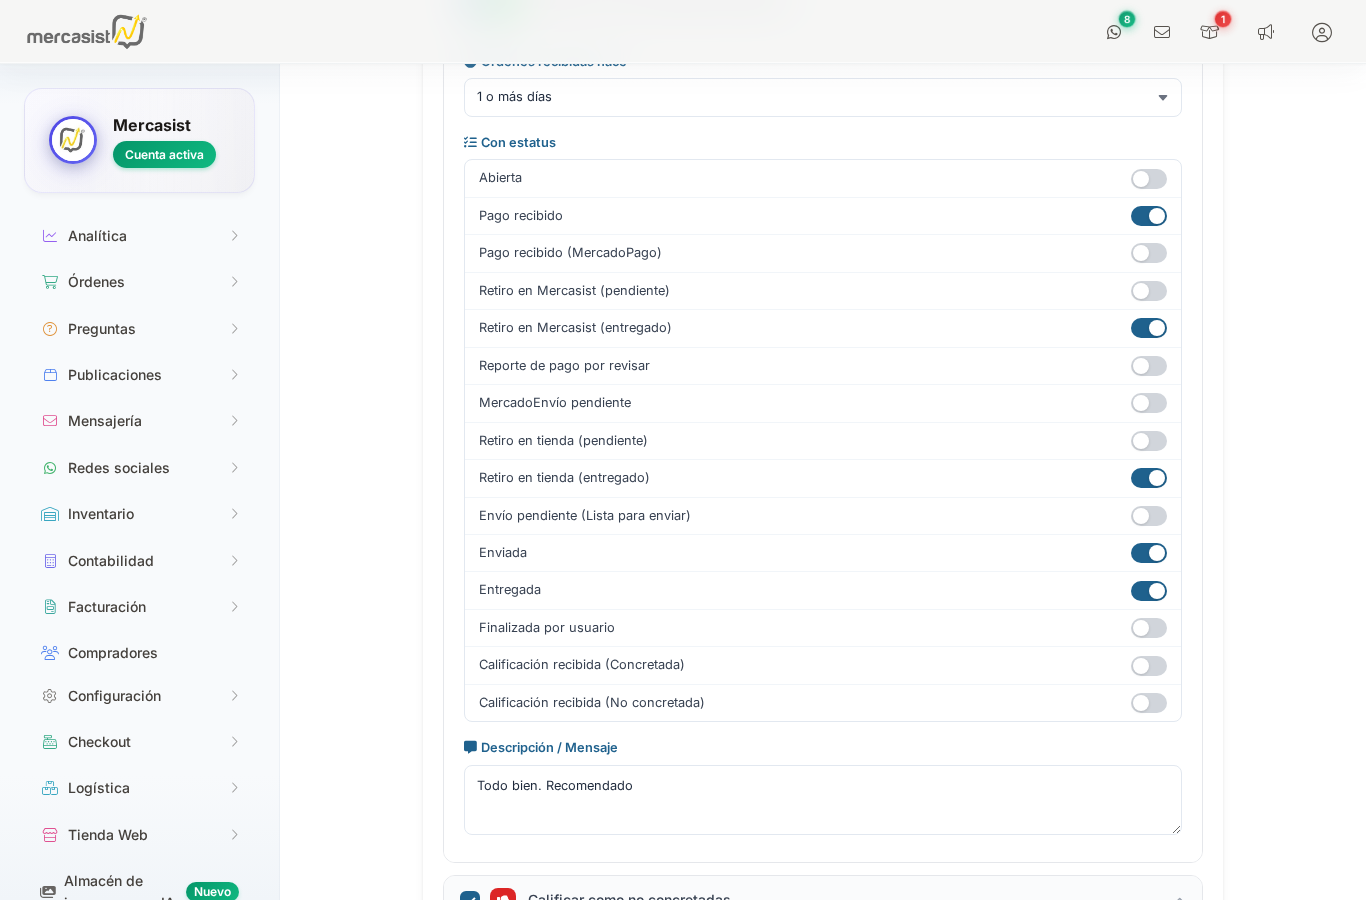1366x900 pixels.
Task: Enable the Abierta status toggle
Action: point(1149,179)
